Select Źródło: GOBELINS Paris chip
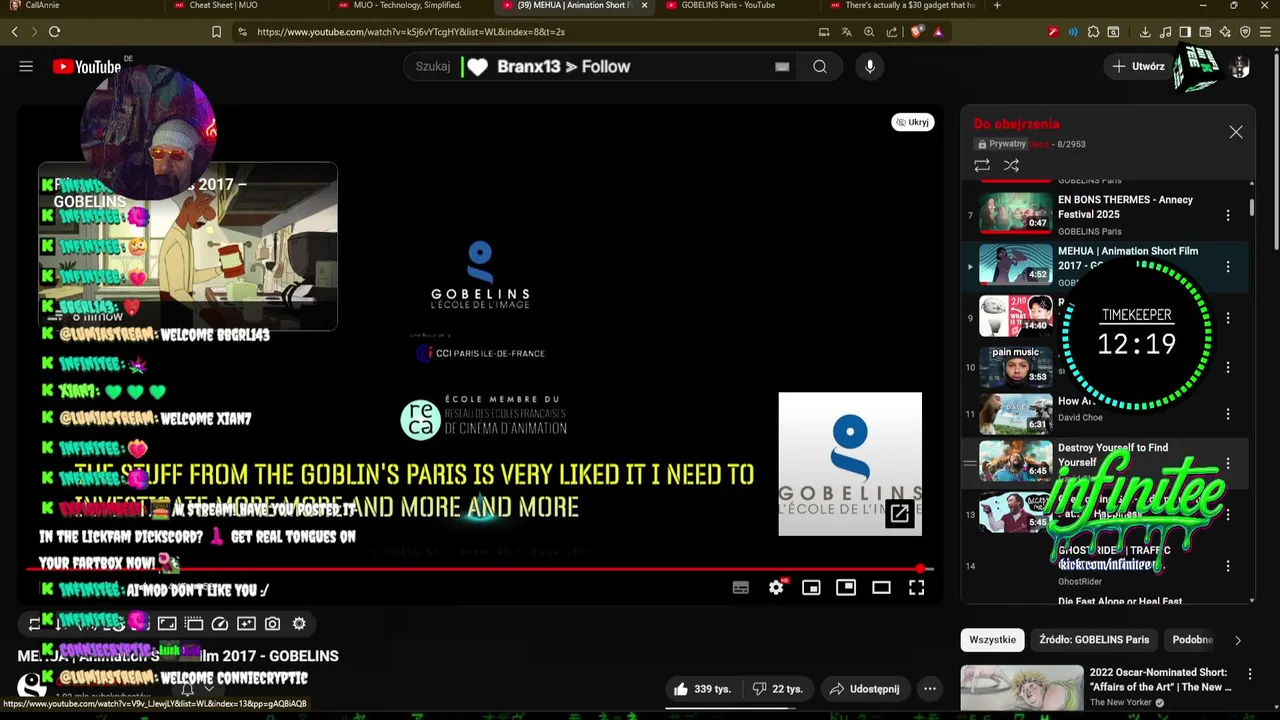The width and height of the screenshot is (1280, 720). click(x=1094, y=640)
